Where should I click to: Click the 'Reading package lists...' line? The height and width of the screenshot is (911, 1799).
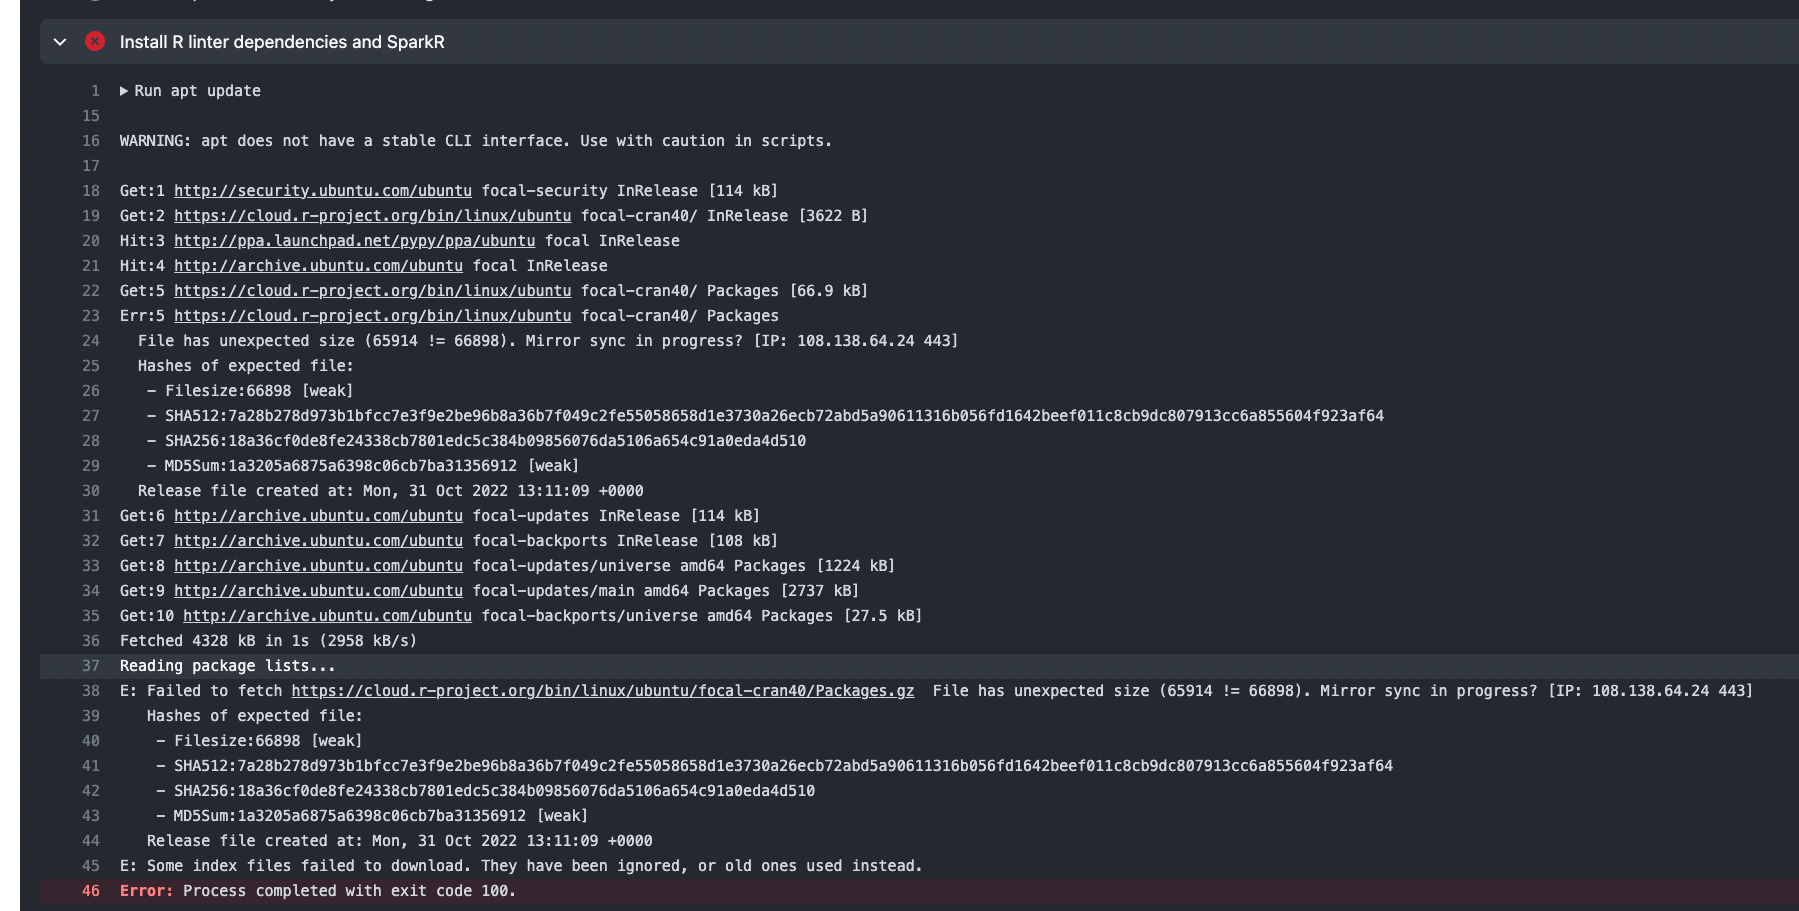coord(228,666)
